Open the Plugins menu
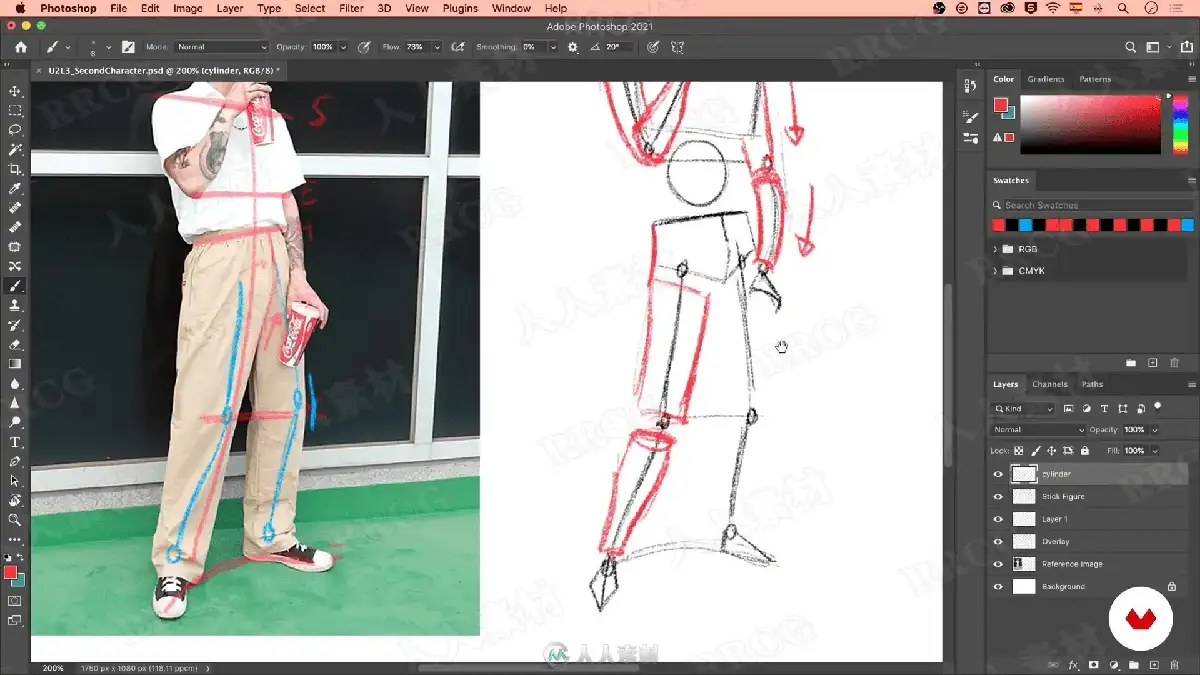The image size is (1200, 675). pos(460,8)
